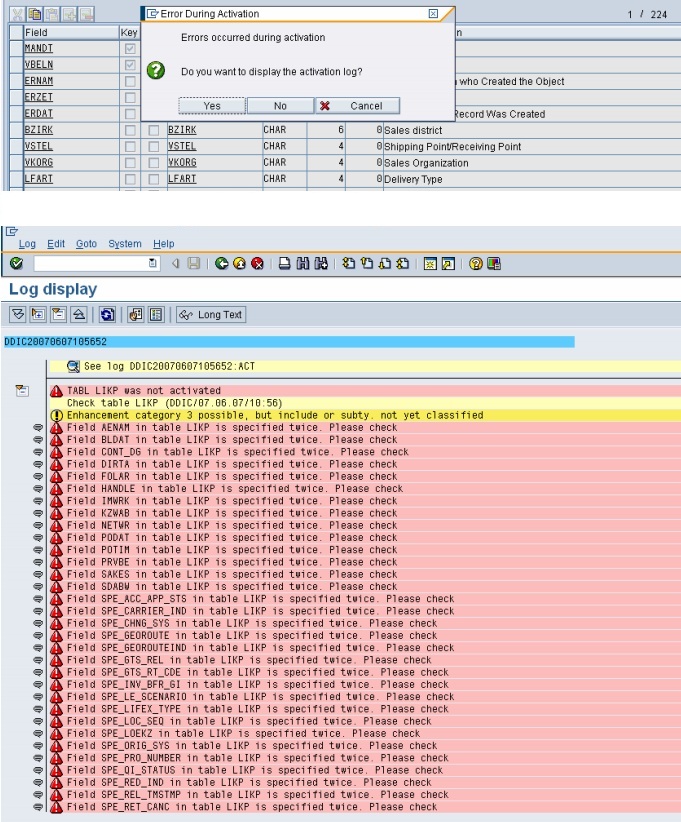Open long text icon for Field HANDLE error
Viewport: 681px width, 822px height.
[x=38, y=489]
